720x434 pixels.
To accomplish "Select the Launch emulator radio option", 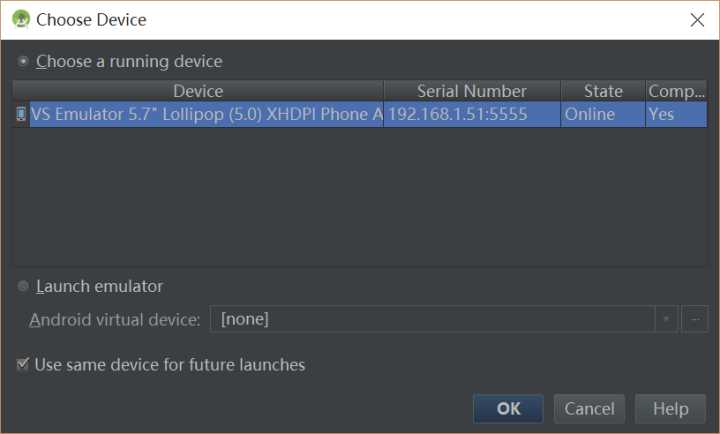I will pyautogui.click(x=23, y=287).
